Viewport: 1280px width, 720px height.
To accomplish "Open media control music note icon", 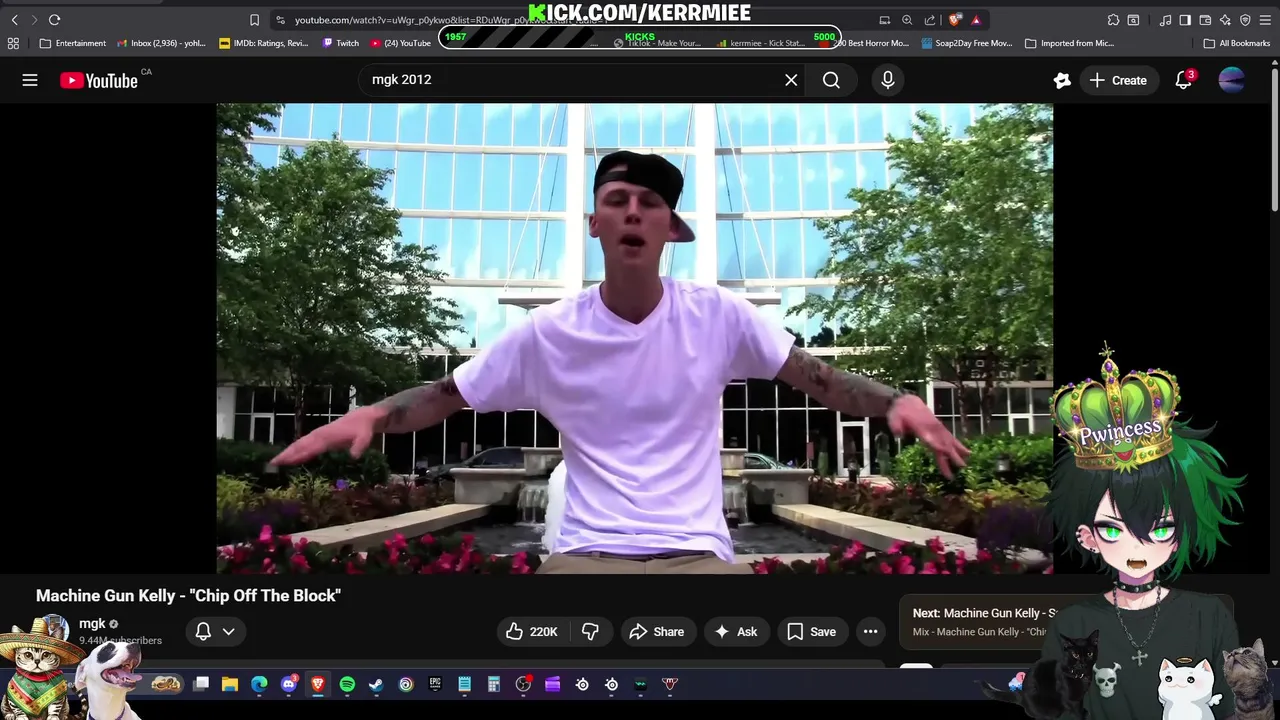I will pos(1166,20).
